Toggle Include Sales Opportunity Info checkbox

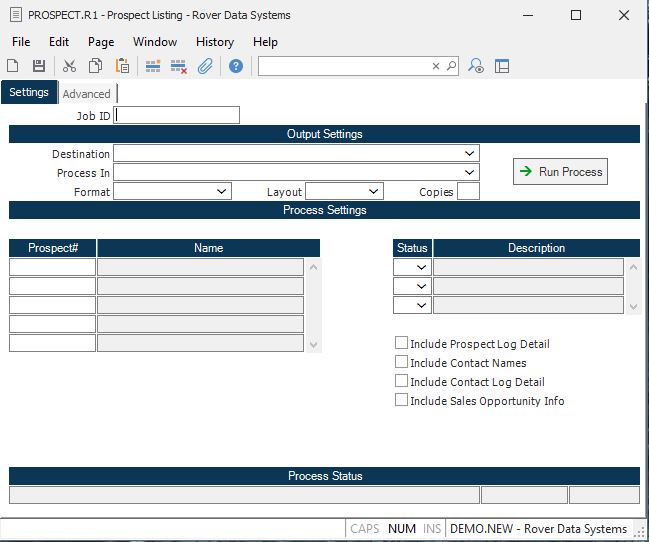[x=401, y=400]
